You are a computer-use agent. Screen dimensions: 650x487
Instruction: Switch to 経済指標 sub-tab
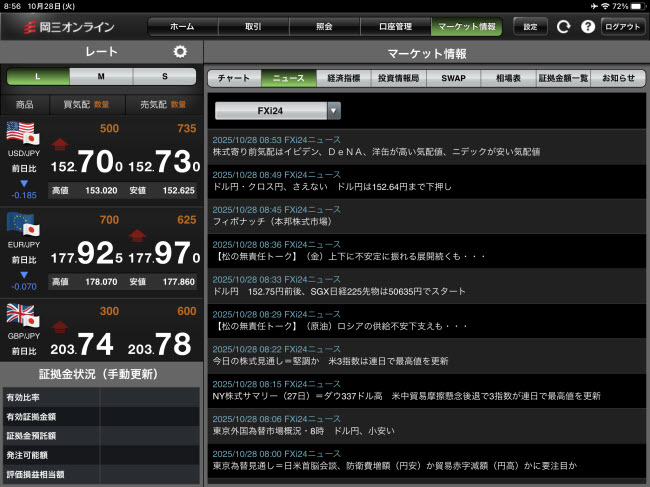pos(344,78)
